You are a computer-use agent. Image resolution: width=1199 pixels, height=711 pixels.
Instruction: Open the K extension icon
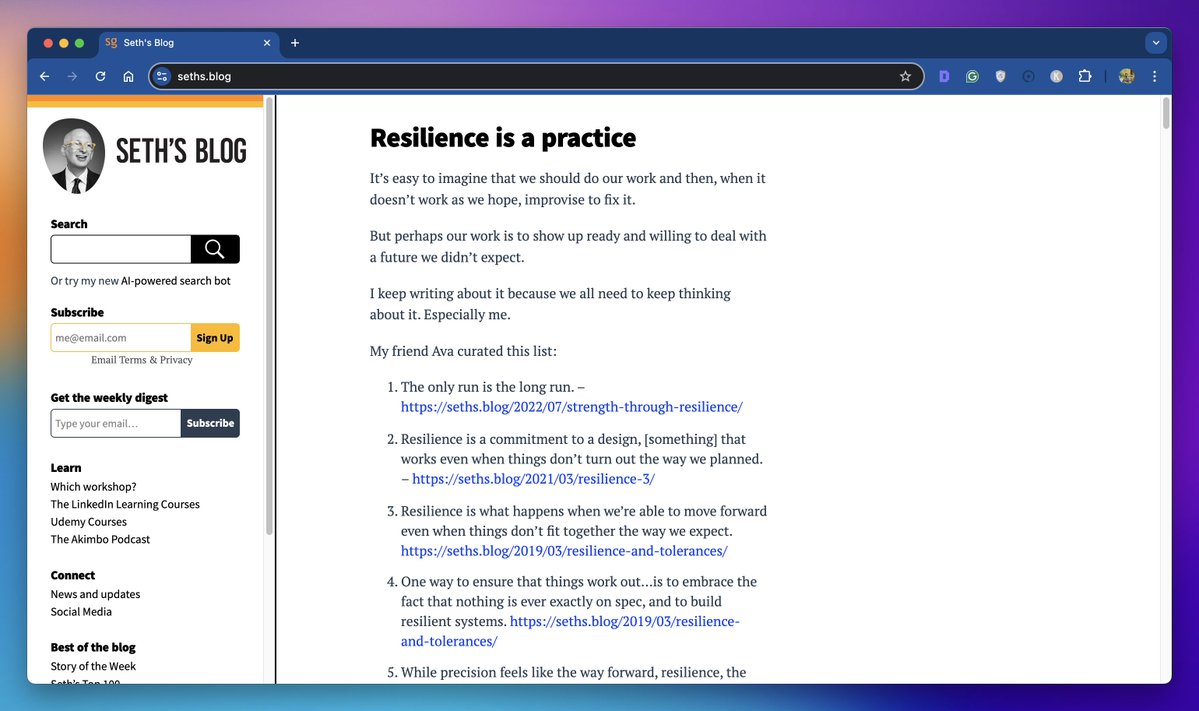click(1056, 76)
